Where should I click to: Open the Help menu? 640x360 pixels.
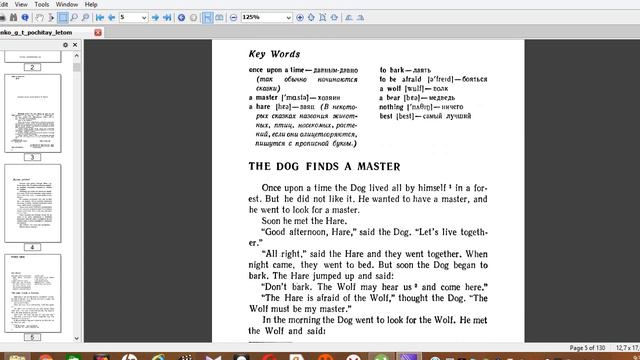pyautogui.click(x=91, y=4)
